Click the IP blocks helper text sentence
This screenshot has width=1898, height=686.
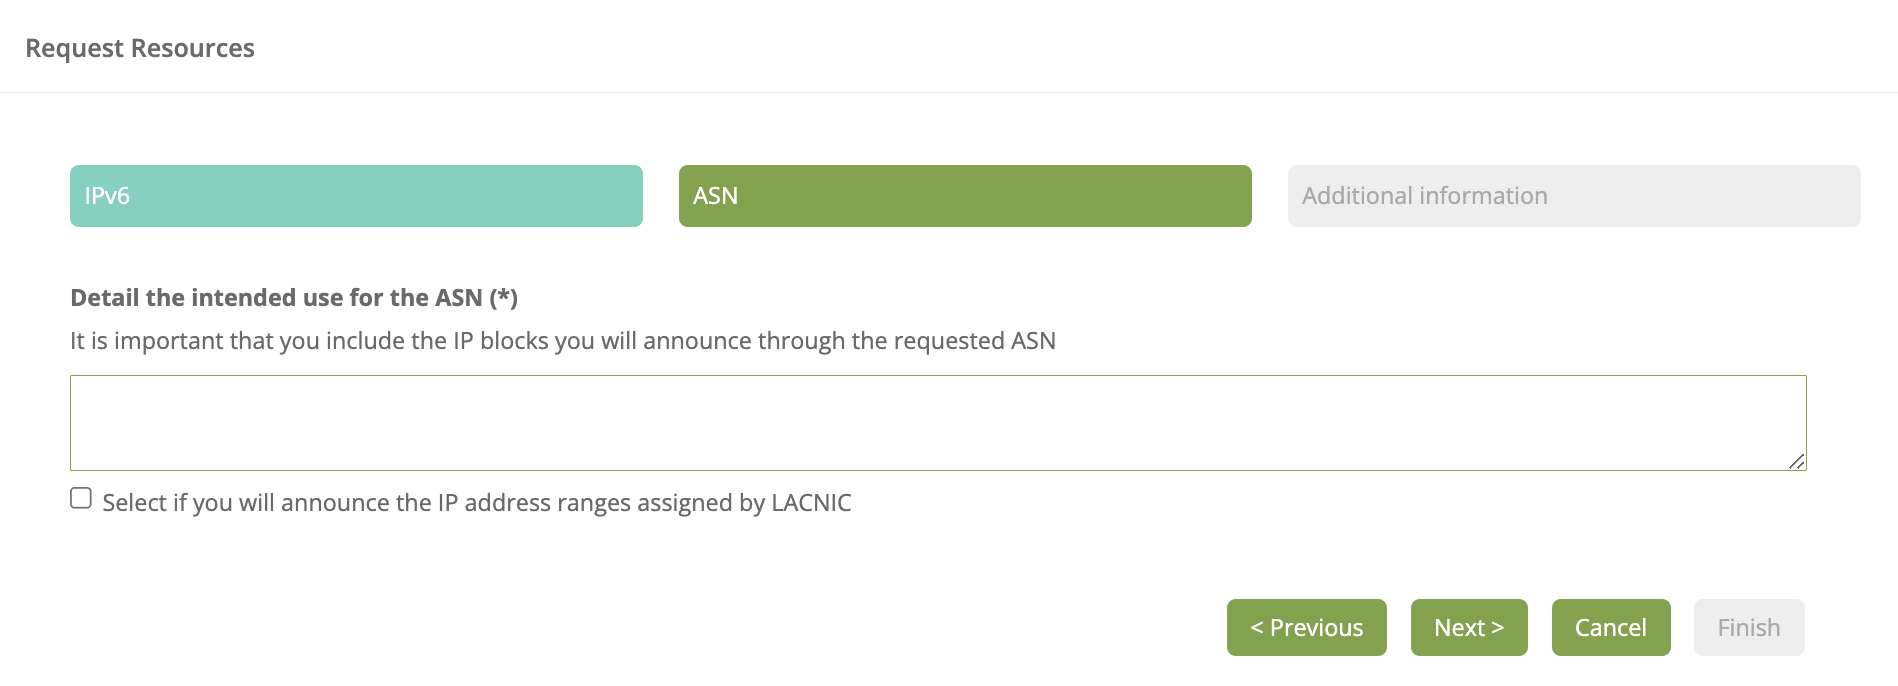[x=562, y=341]
